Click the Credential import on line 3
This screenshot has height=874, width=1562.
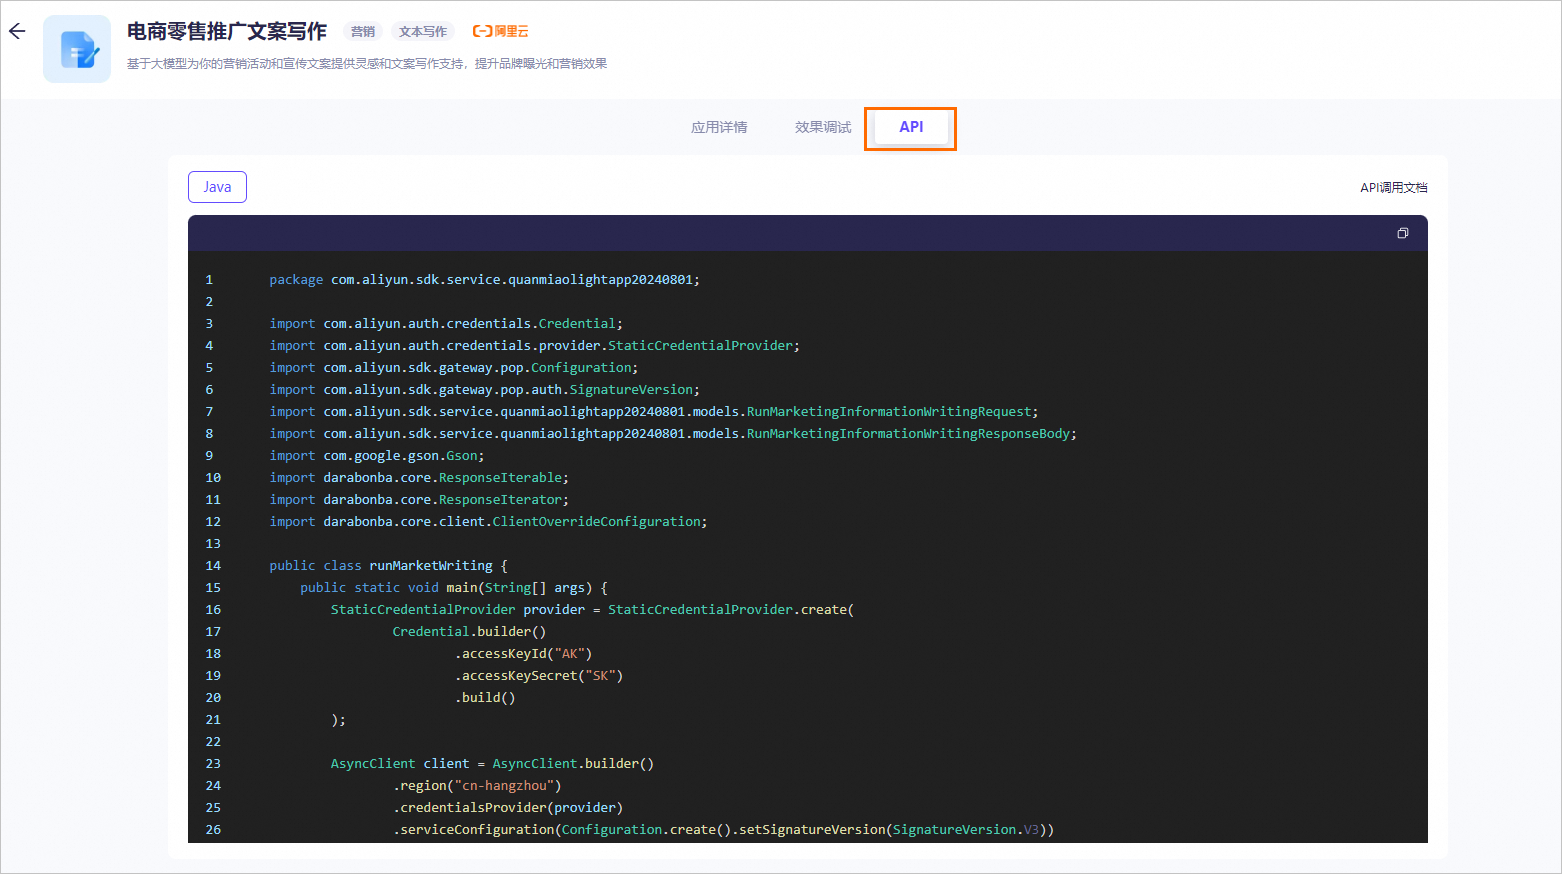point(446,324)
